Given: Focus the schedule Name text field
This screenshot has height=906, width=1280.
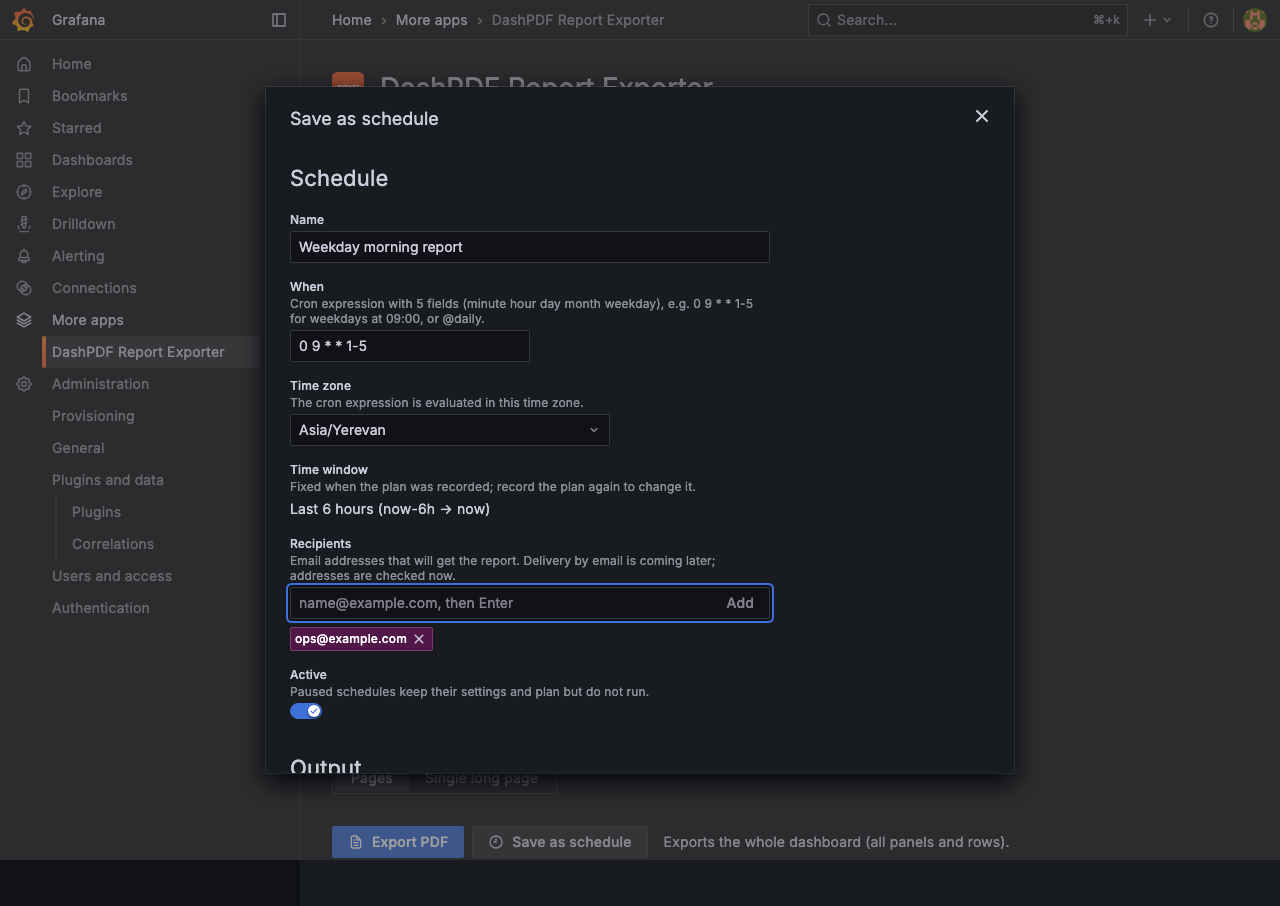Looking at the screenshot, I should (x=530, y=247).
